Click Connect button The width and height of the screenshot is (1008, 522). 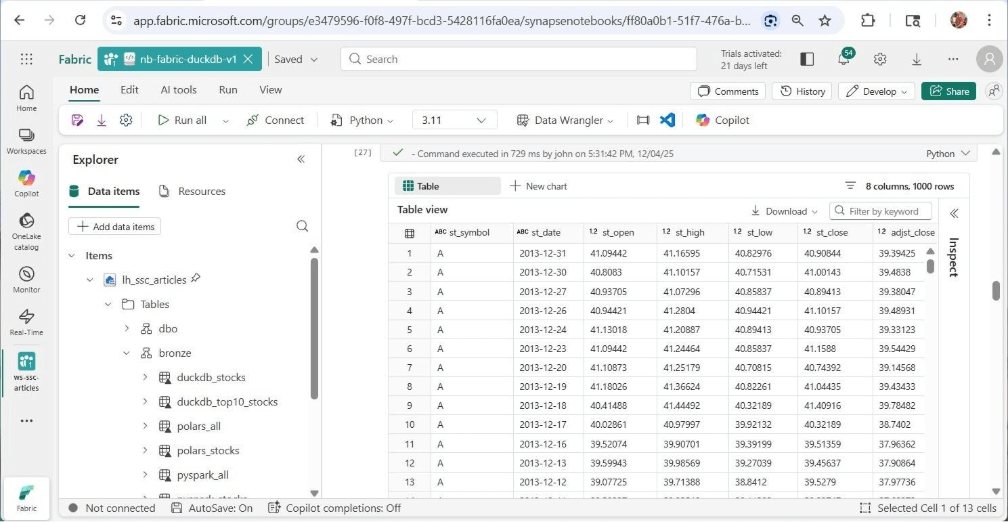click(x=275, y=120)
